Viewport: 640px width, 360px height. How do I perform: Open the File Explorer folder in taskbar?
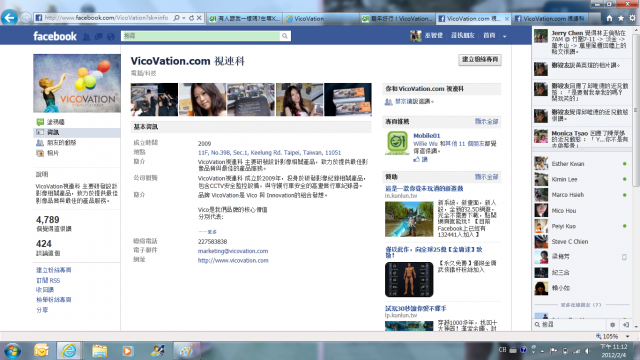click(x=99, y=351)
